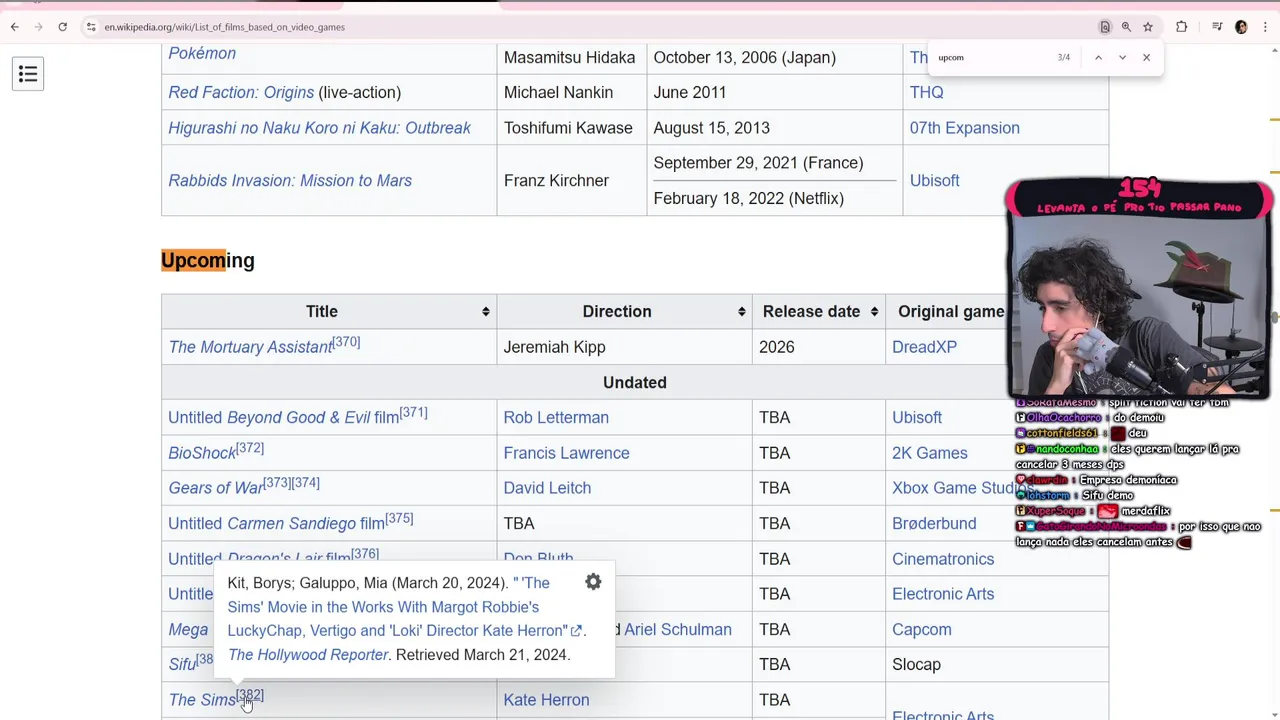This screenshot has height=720, width=1280.
Task: Follow the BioShock film link
Action: click(x=201, y=453)
